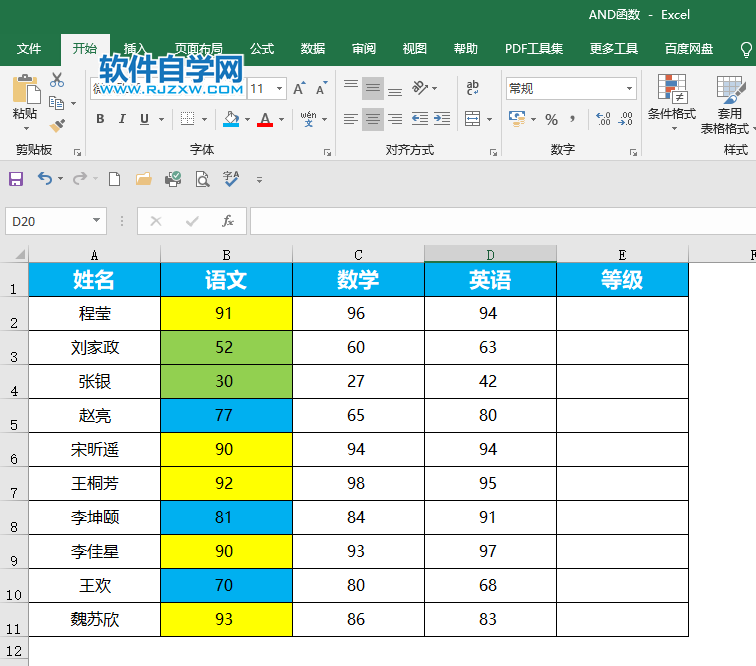Open the 文件 file menu
Screen dimensions: 756x666
tap(29, 49)
